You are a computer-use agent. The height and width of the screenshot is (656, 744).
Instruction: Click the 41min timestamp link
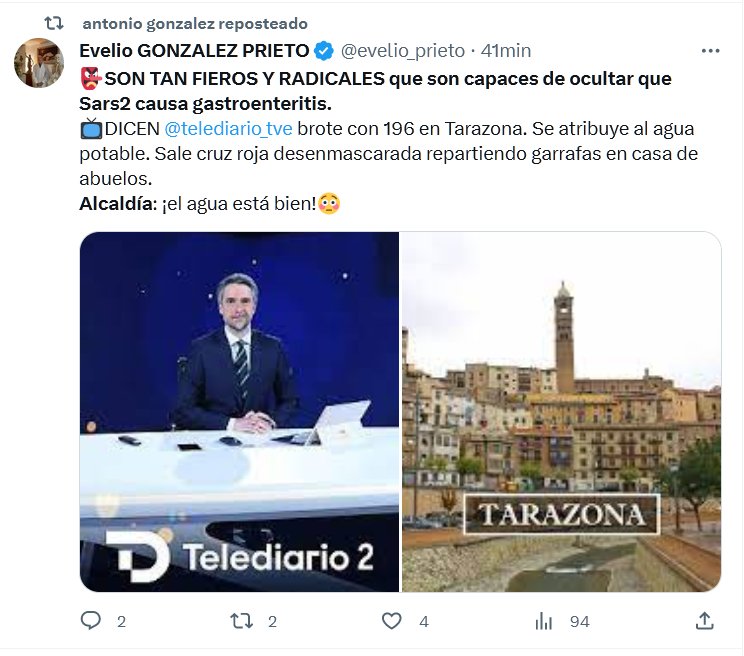tap(506, 51)
